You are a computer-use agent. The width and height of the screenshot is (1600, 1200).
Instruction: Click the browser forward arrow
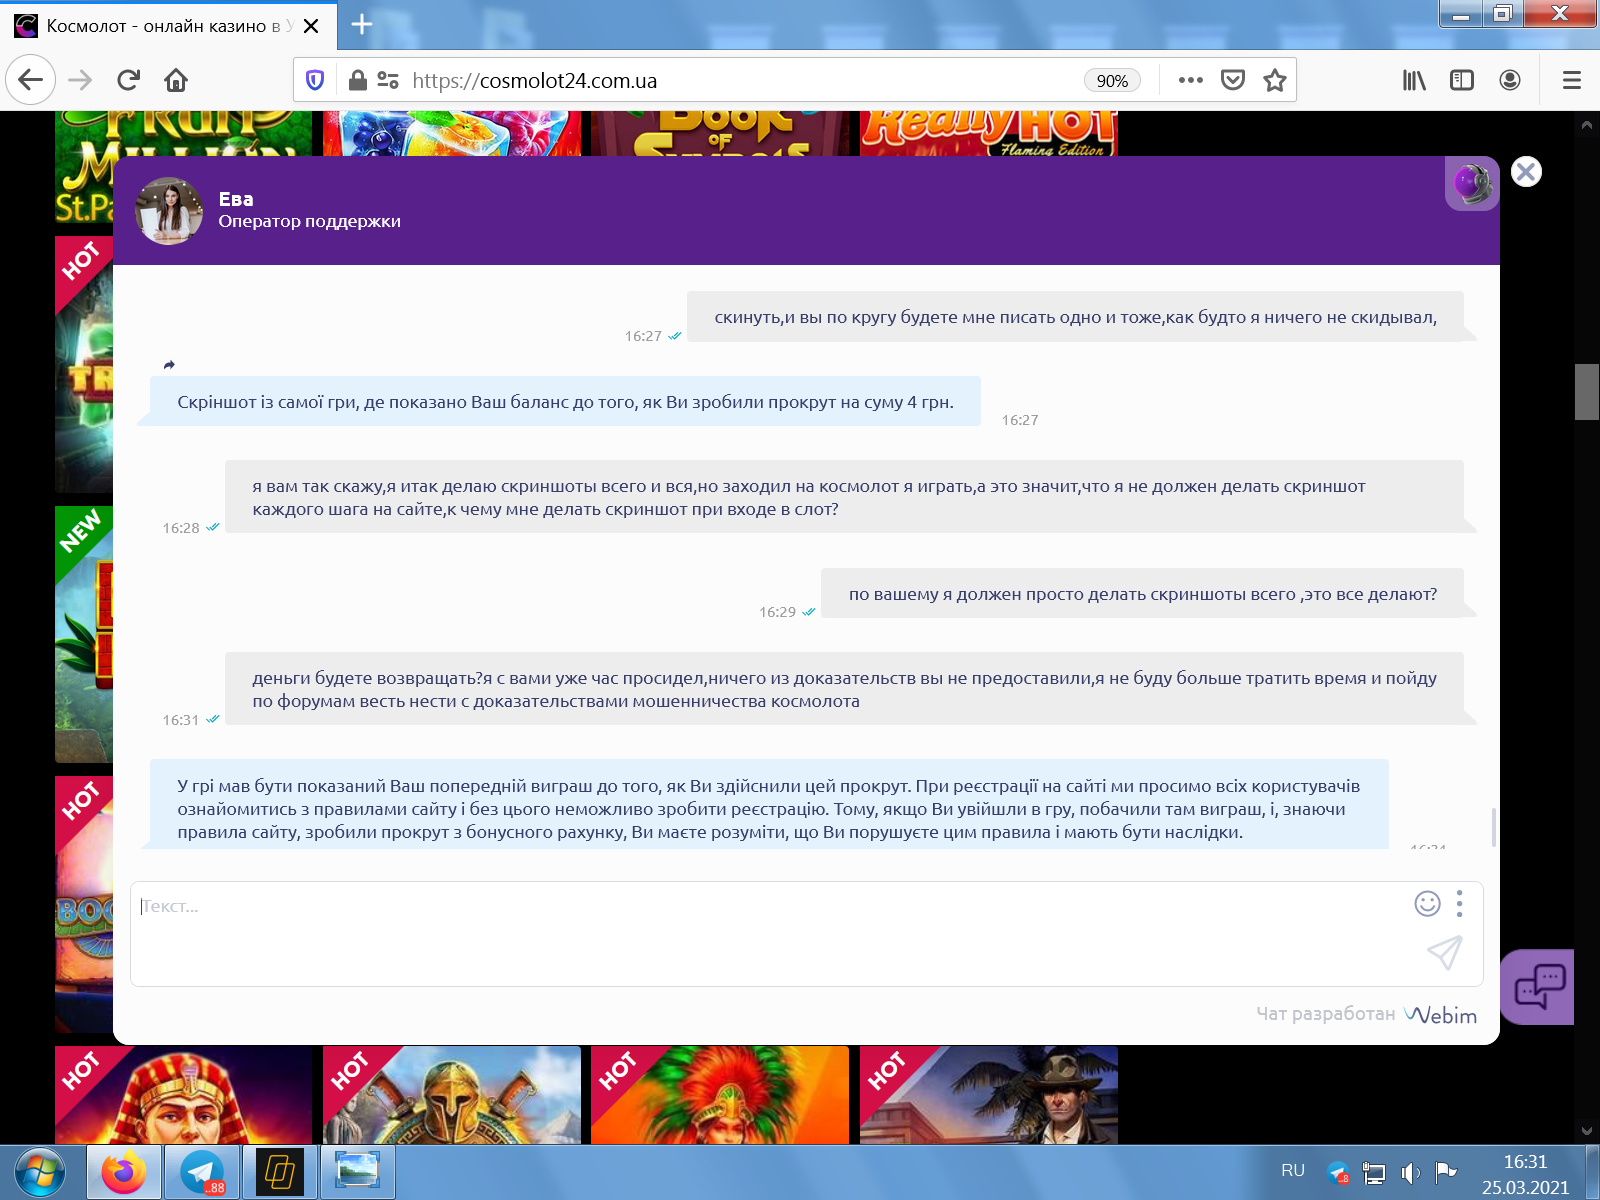pos(80,80)
